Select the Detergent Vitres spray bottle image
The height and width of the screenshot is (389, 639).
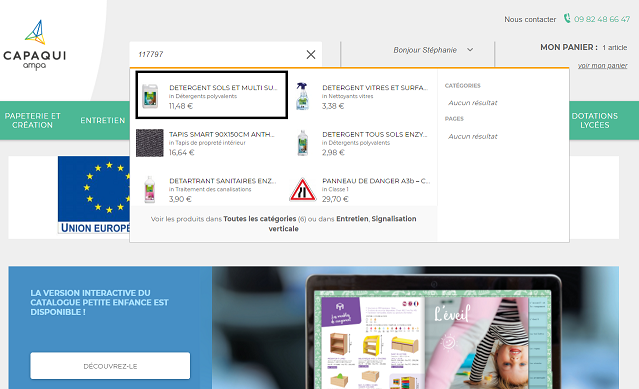coord(302,97)
